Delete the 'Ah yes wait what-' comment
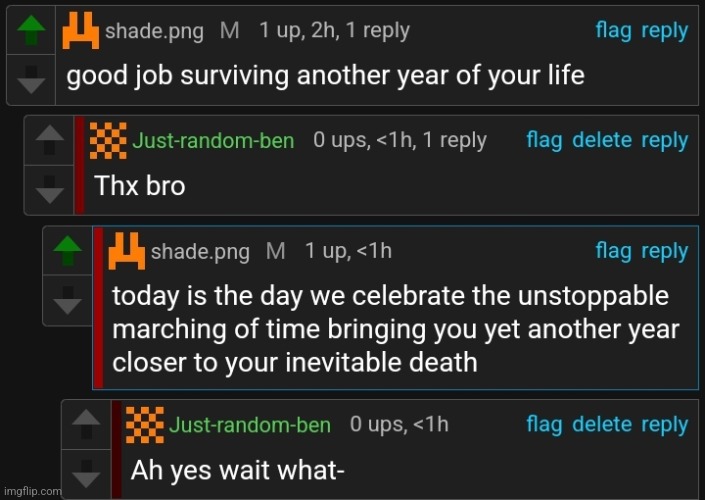 click(x=602, y=424)
